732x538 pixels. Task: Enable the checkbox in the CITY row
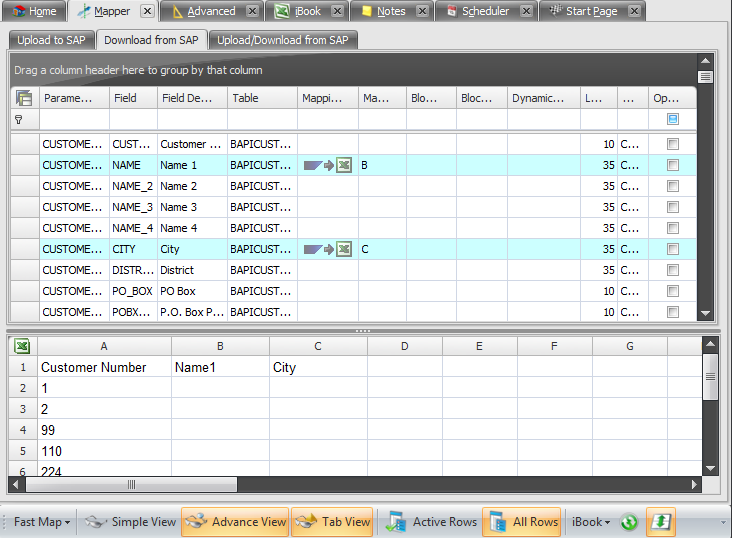point(673,249)
